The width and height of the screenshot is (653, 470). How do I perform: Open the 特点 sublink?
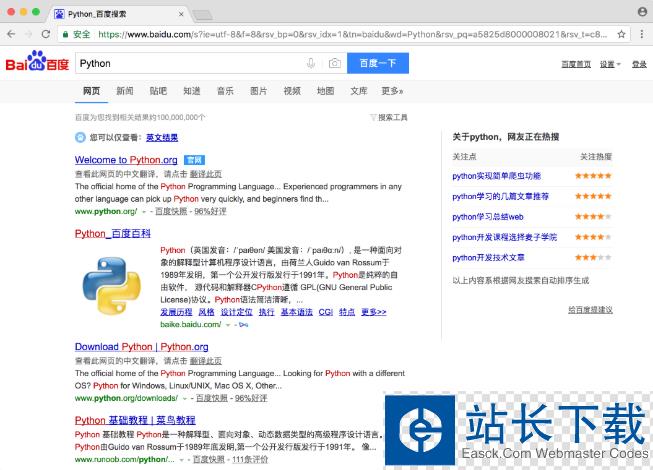pyautogui.click(x=347, y=312)
